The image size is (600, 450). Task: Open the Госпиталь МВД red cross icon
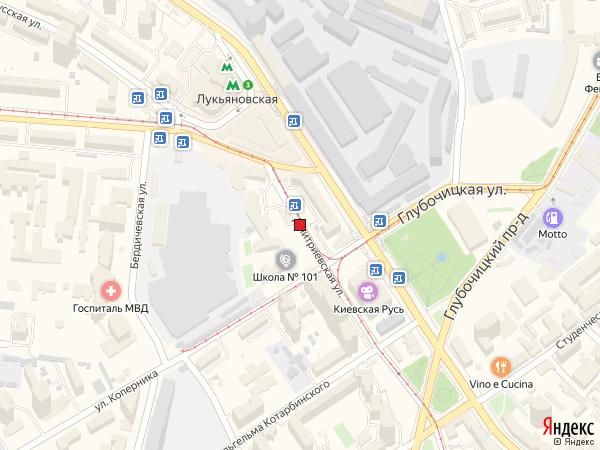tap(111, 291)
